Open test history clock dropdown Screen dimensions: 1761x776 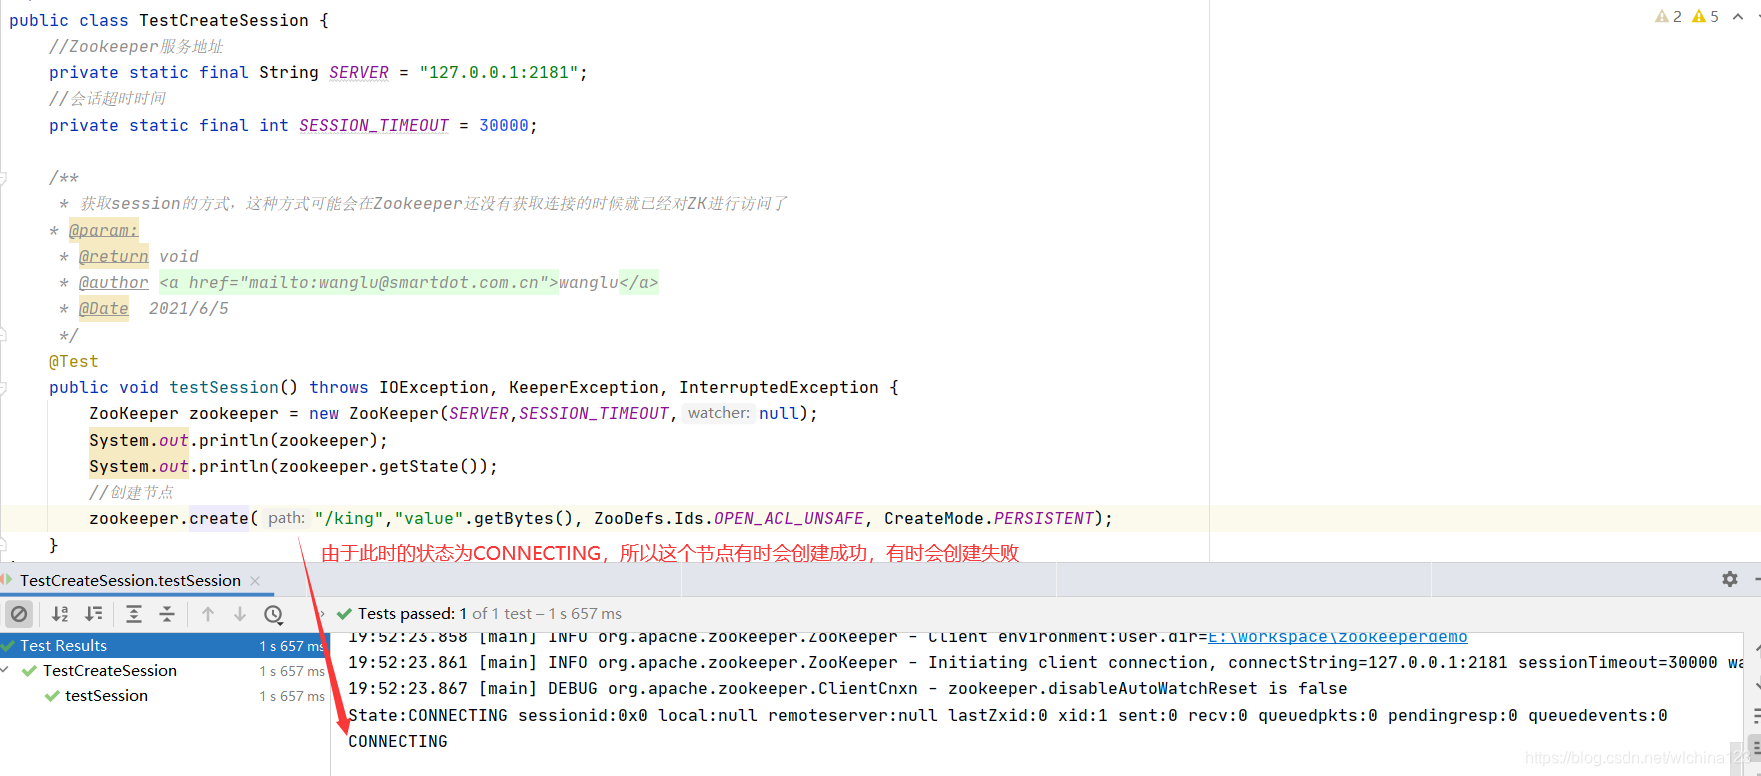point(274,614)
